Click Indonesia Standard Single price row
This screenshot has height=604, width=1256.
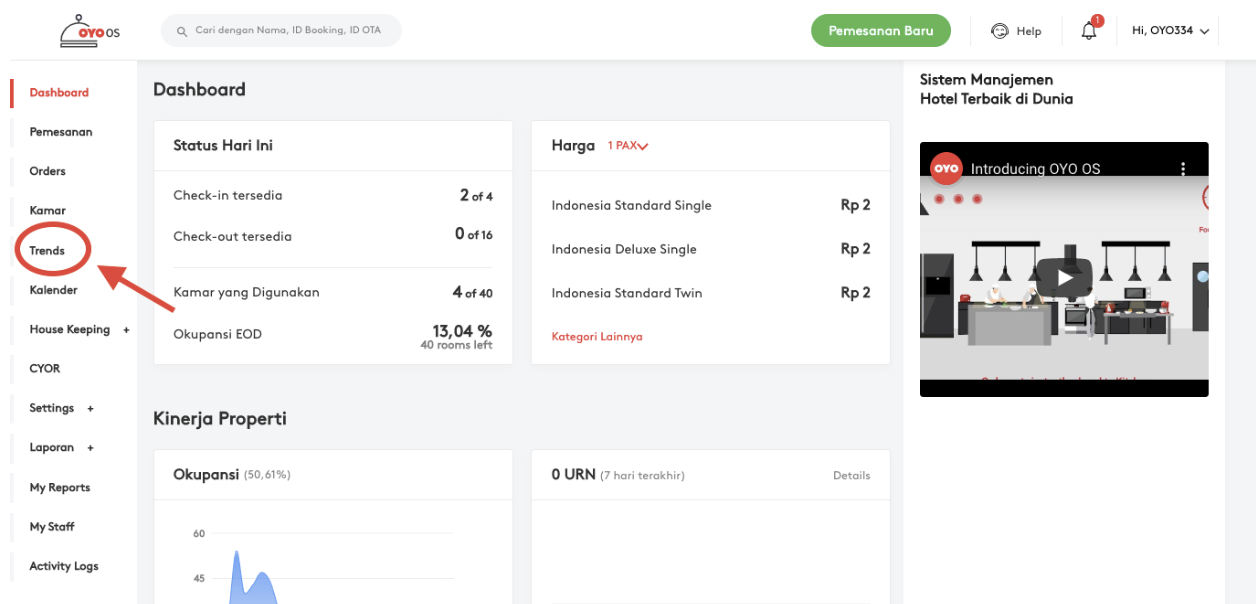(x=711, y=205)
